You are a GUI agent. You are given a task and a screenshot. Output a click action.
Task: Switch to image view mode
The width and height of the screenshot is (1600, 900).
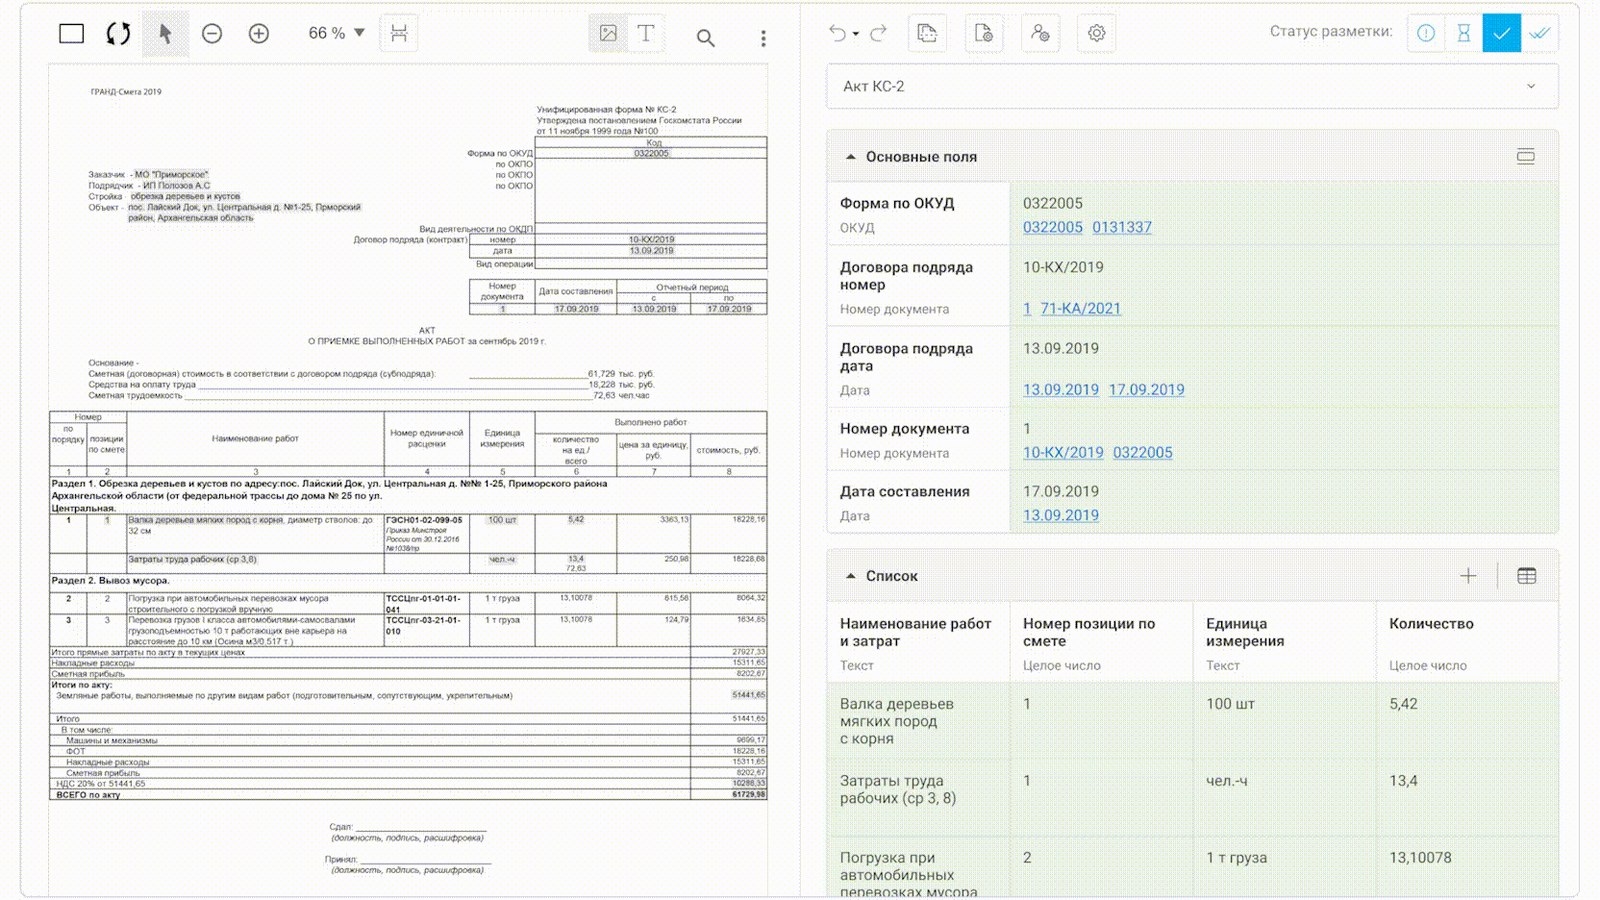[608, 33]
